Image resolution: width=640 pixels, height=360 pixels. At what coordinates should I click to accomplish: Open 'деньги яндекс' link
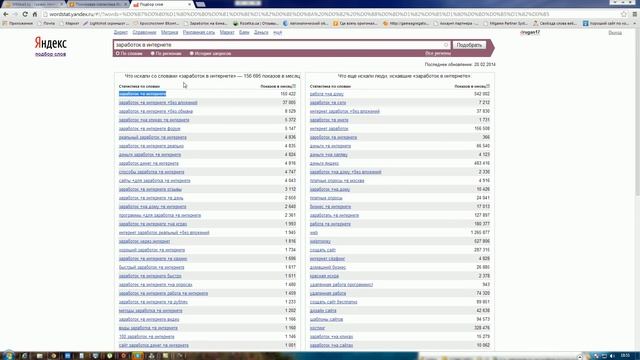tap(324, 163)
